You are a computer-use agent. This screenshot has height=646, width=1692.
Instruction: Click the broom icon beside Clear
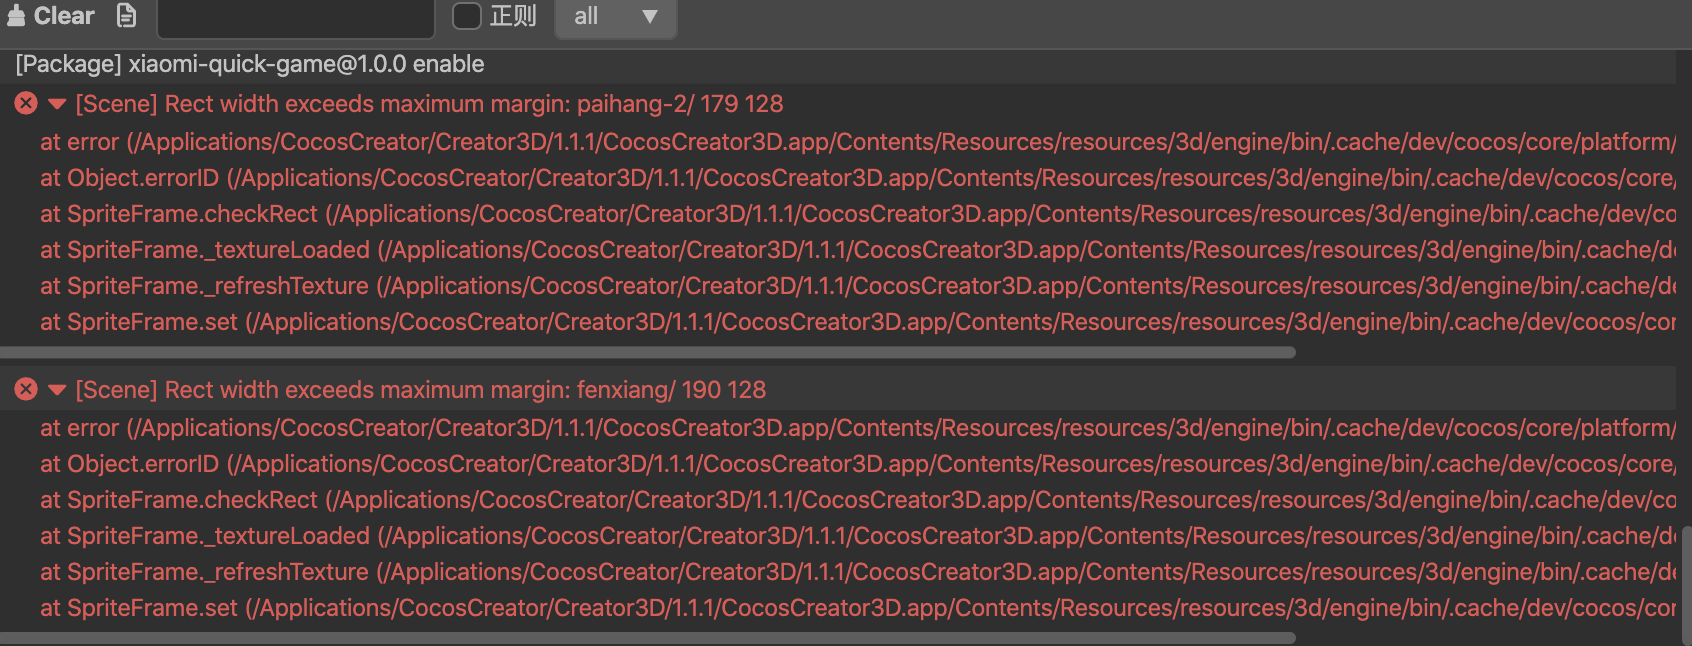coord(16,16)
